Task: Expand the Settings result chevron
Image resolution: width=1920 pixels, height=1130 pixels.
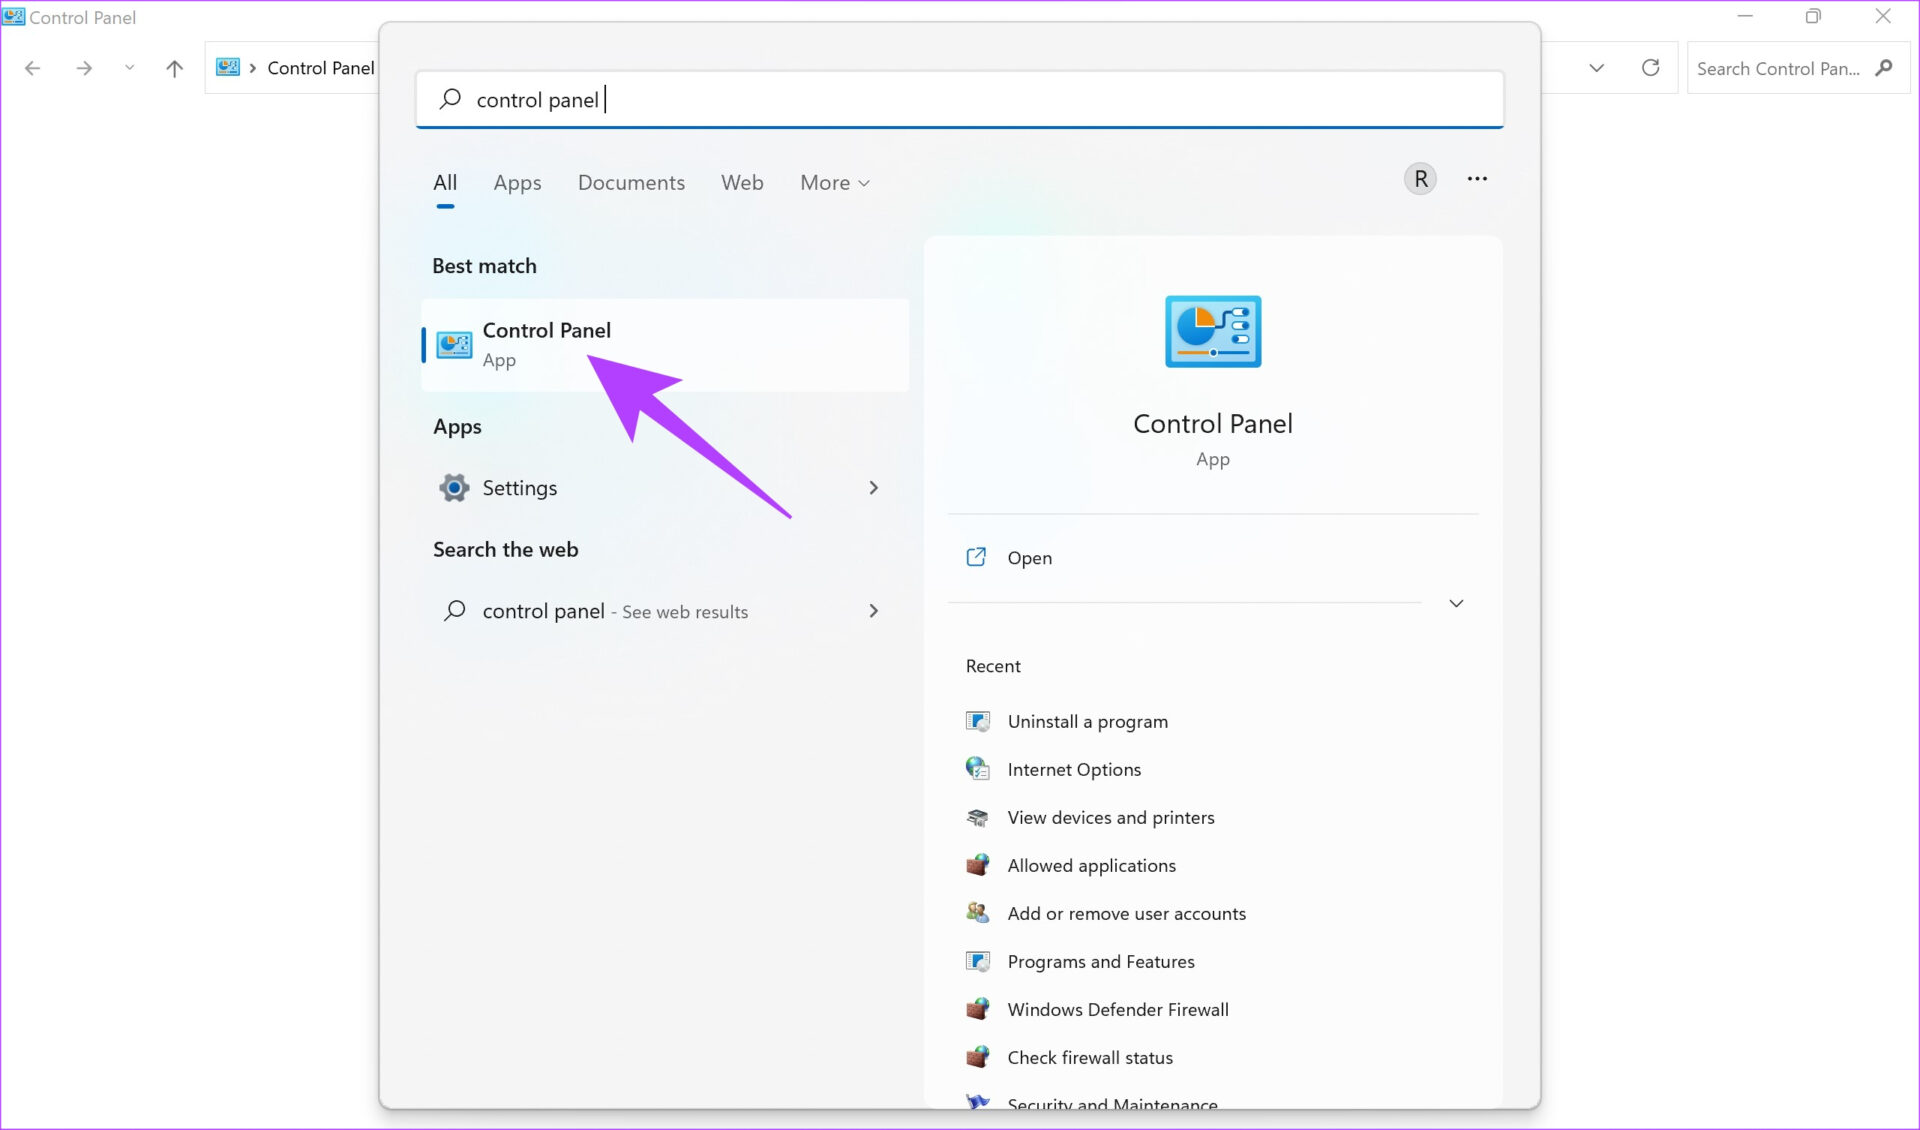Action: click(874, 488)
